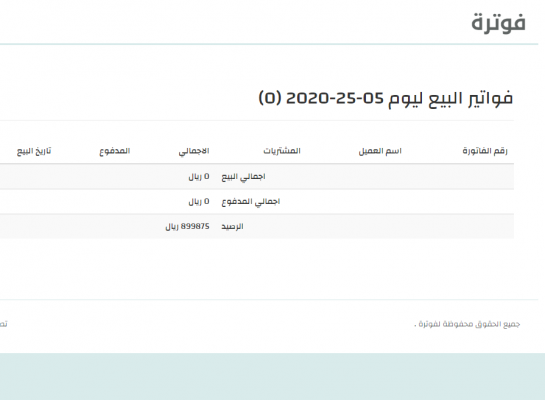The width and height of the screenshot is (545, 400).
Task: Select the 899875 ريال balance value
Action: point(187,227)
